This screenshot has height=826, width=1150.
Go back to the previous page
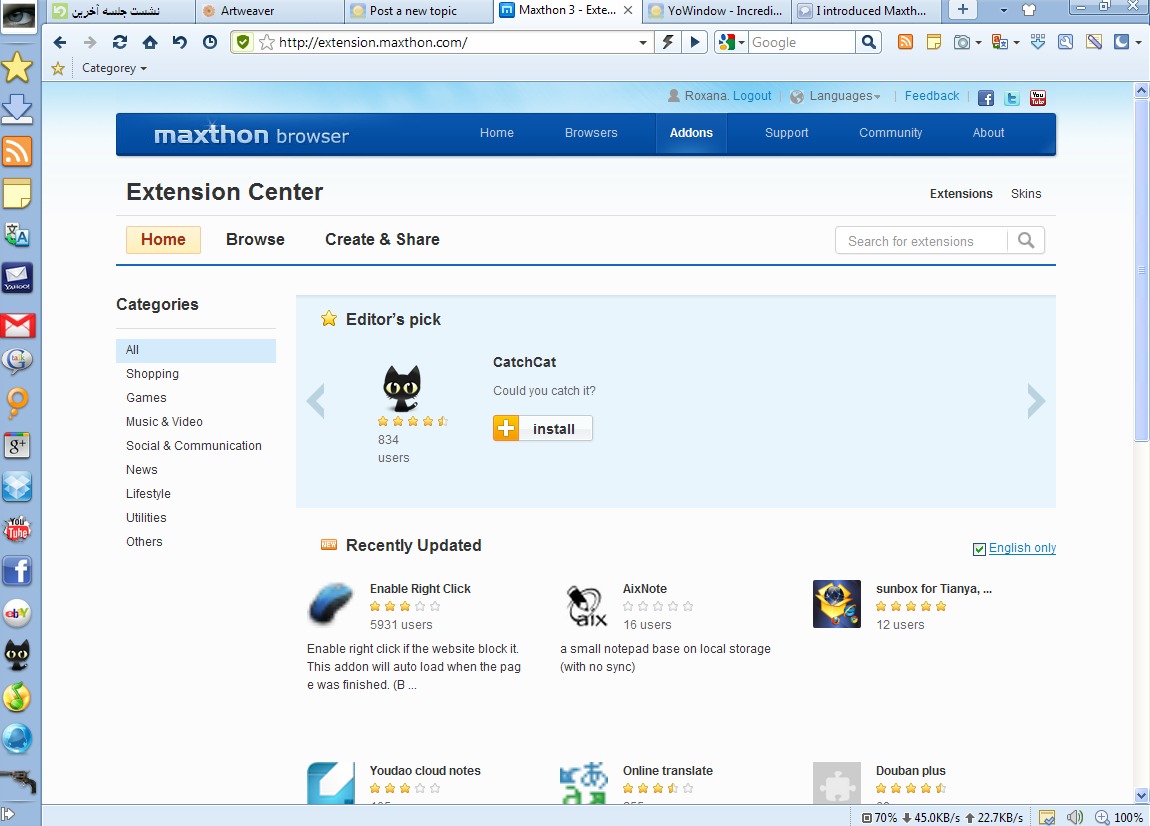click(59, 43)
